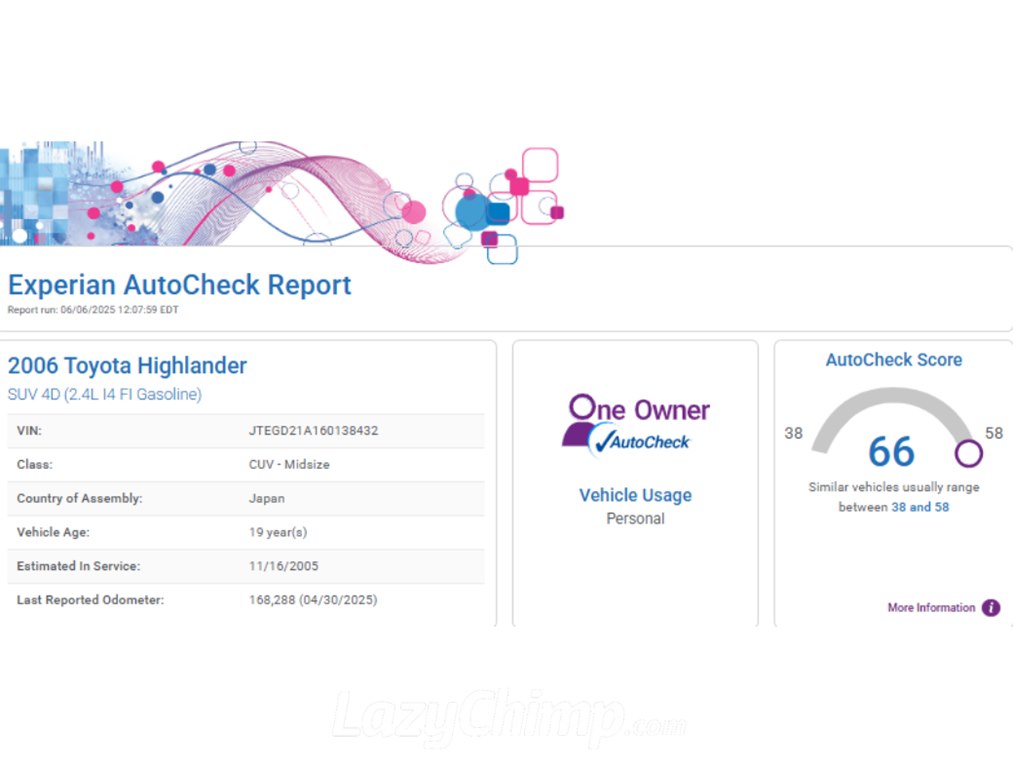Select the Experian AutoCheck Report title

coord(180,285)
